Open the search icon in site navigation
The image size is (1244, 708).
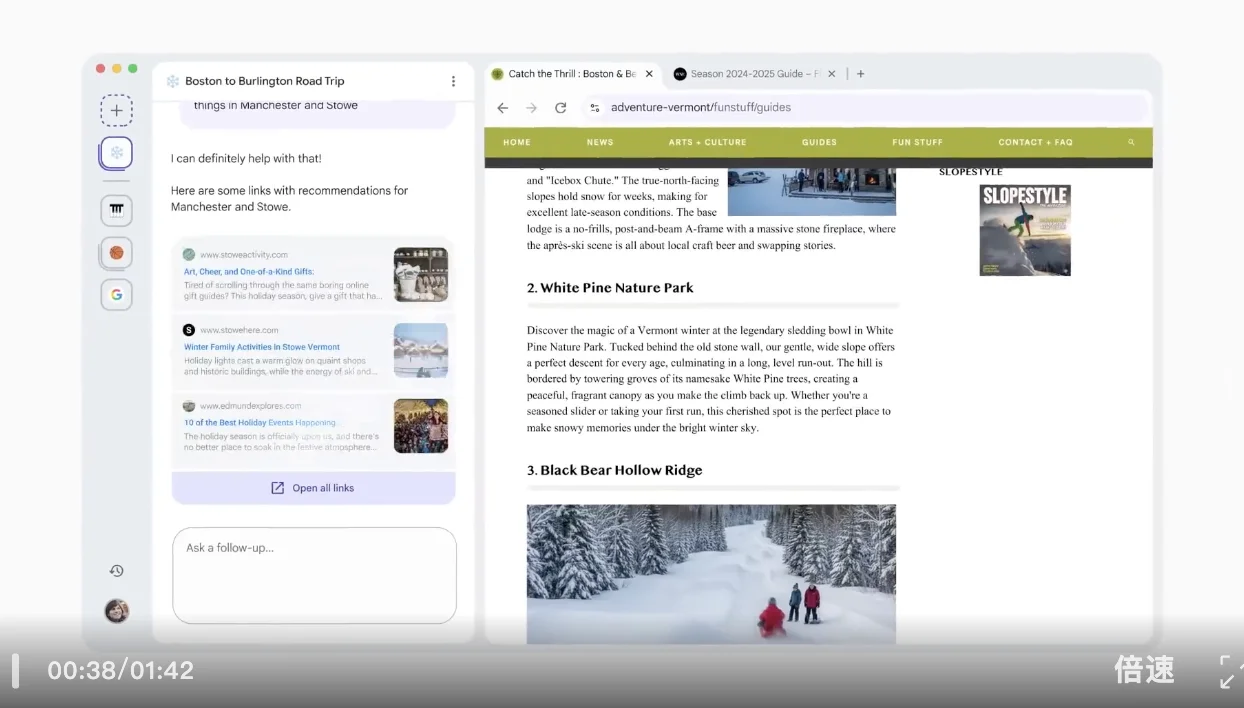1131,142
